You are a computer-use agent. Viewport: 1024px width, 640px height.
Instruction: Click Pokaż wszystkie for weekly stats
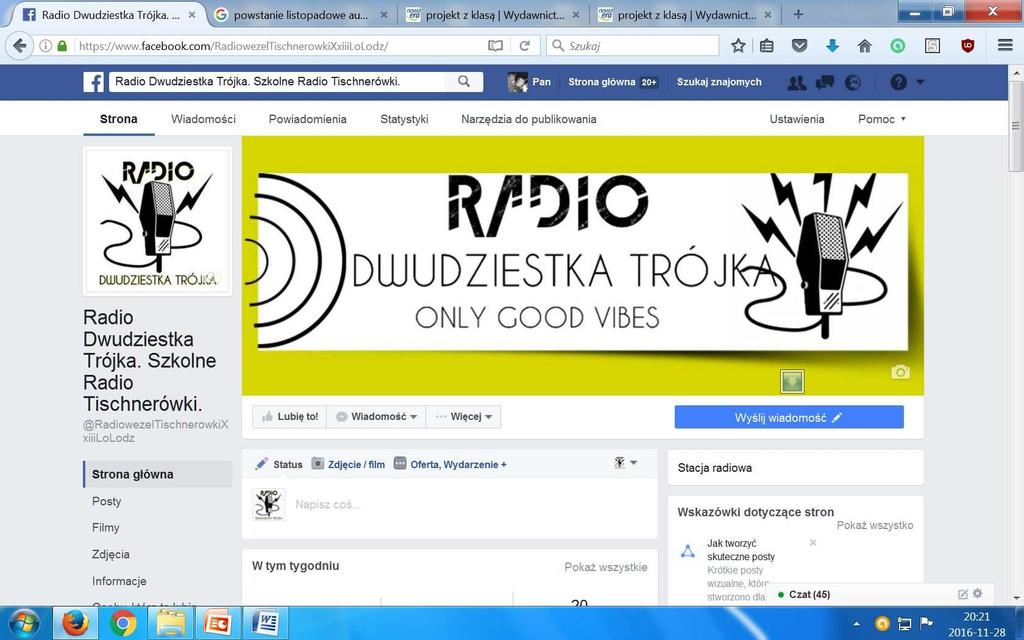pyautogui.click(x=606, y=567)
